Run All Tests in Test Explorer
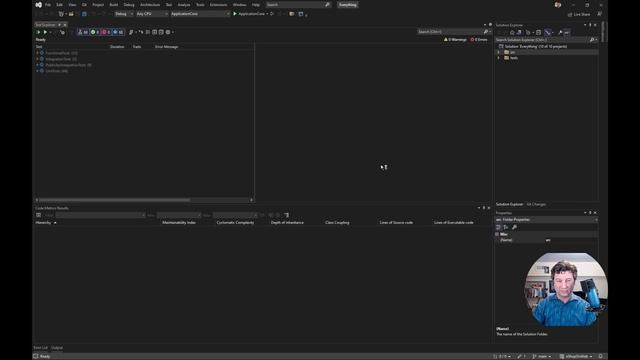The width and height of the screenshot is (640, 360). pos(38,32)
